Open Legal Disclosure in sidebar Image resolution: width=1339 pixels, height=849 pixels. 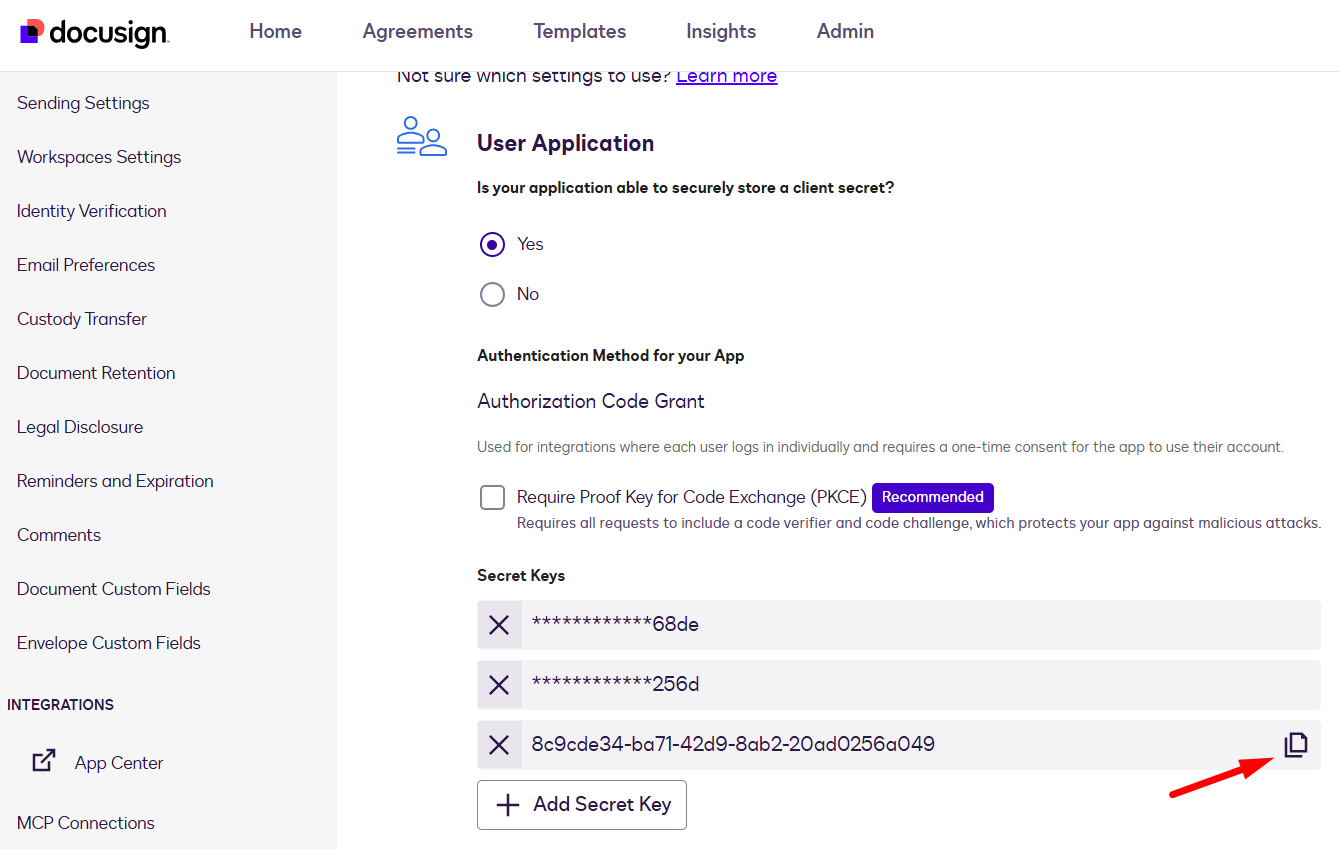(80, 427)
